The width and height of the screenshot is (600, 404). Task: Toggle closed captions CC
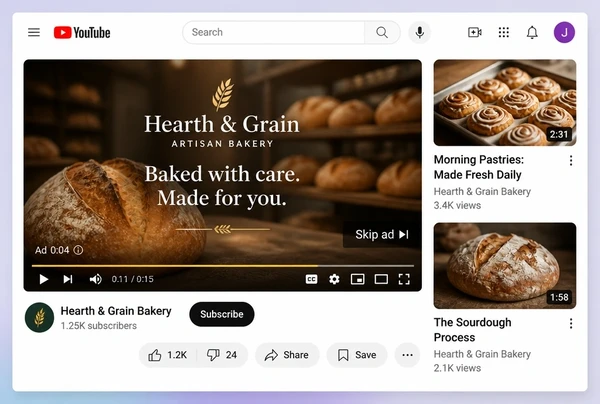pos(311,279)
